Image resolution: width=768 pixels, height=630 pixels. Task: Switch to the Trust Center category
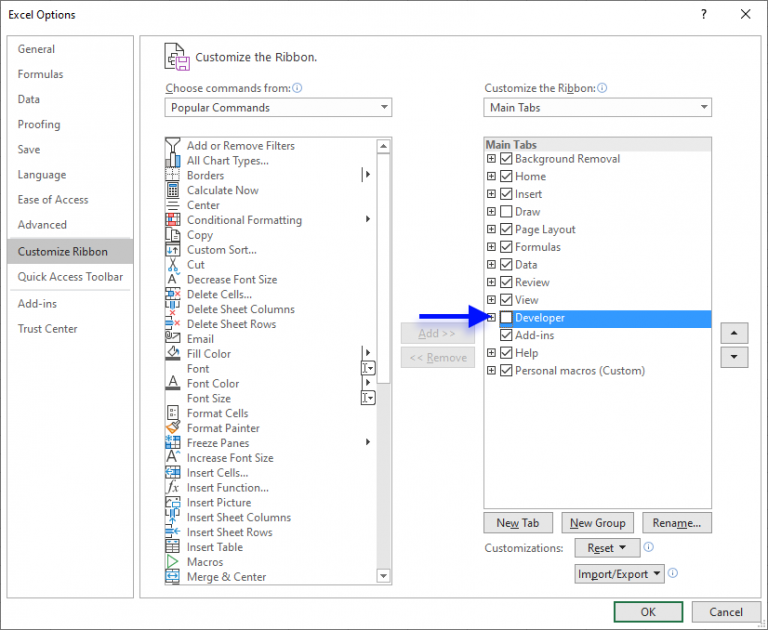(47, 329)
